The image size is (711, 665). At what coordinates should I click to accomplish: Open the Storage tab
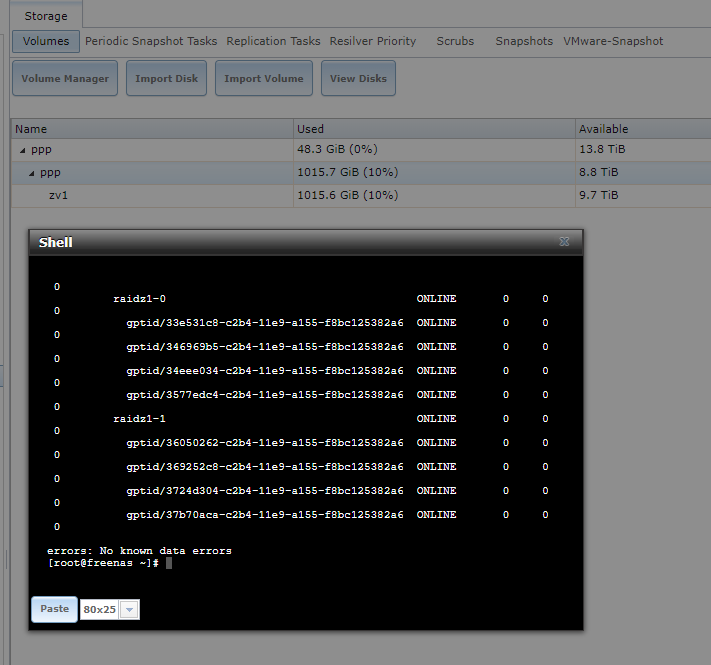pos(46,16)
